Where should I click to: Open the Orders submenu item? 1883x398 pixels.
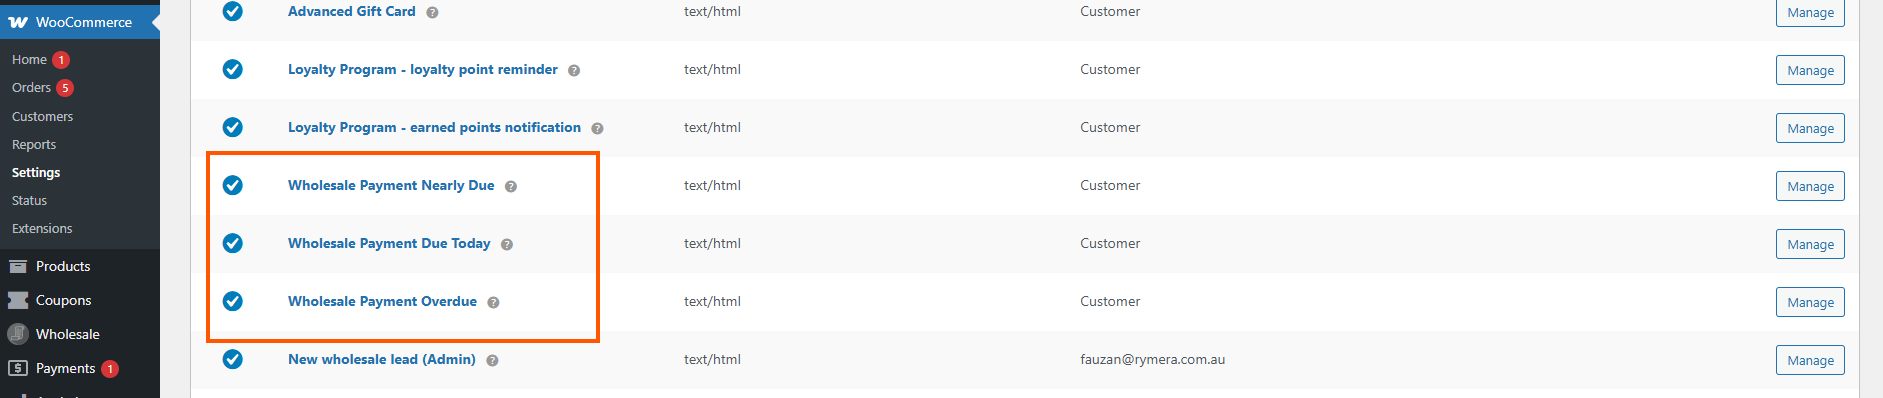pyautogui.click(x=31, y=88)
